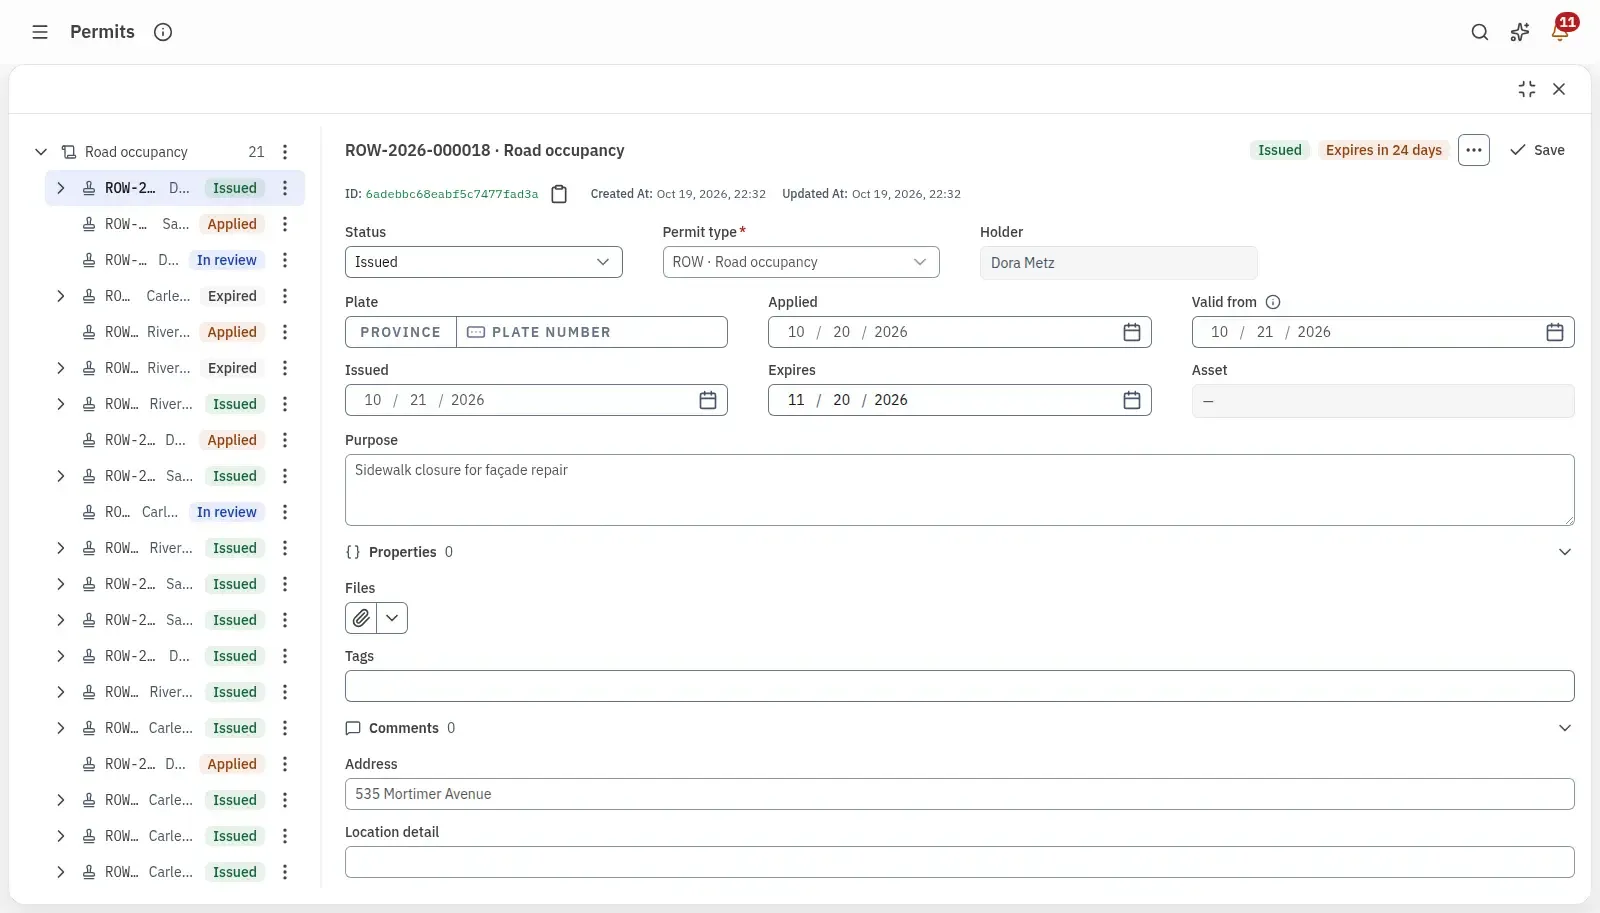This screenshot has width=1600, height=913.
Task: Click the permit ID link 6adebbc68eabf5c7477fad3a
Action: point(452,194)
